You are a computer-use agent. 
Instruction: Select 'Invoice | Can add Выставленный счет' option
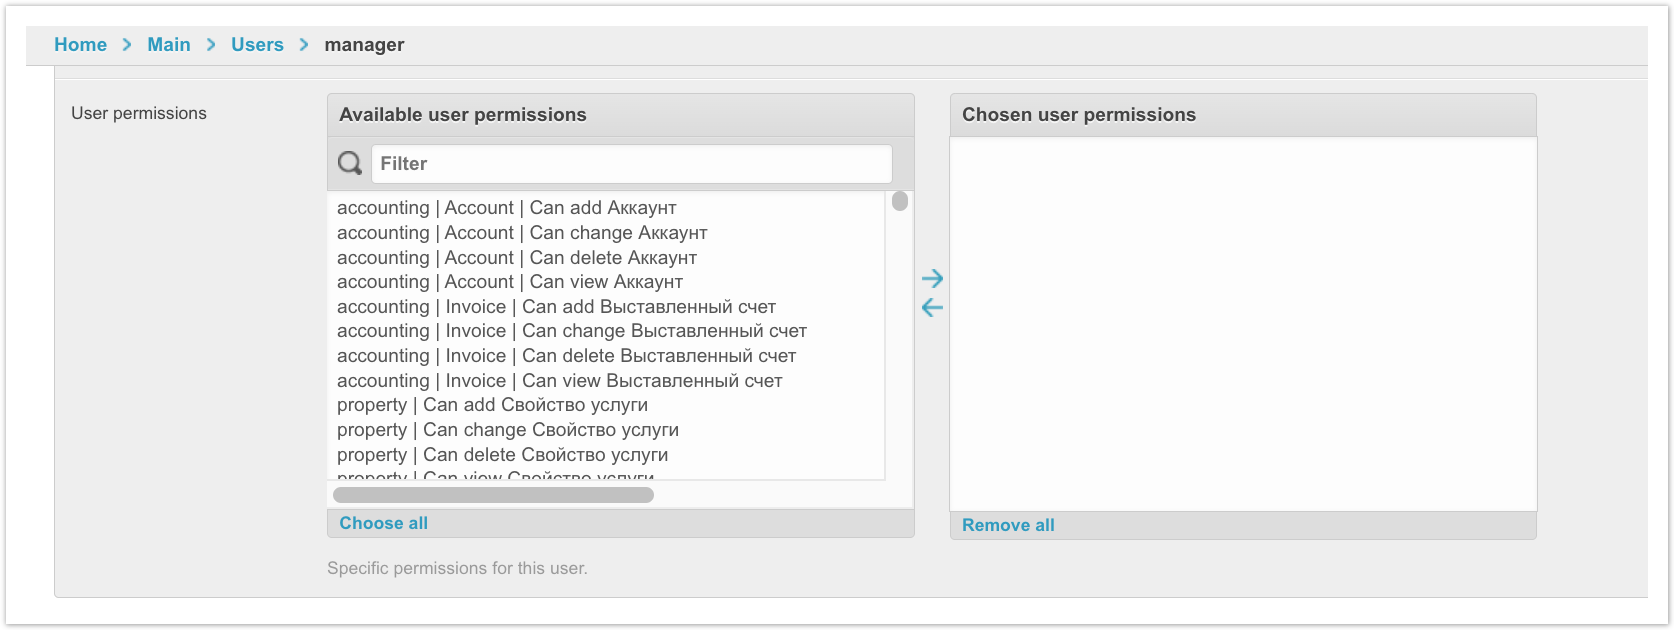[x=556, y=307]
